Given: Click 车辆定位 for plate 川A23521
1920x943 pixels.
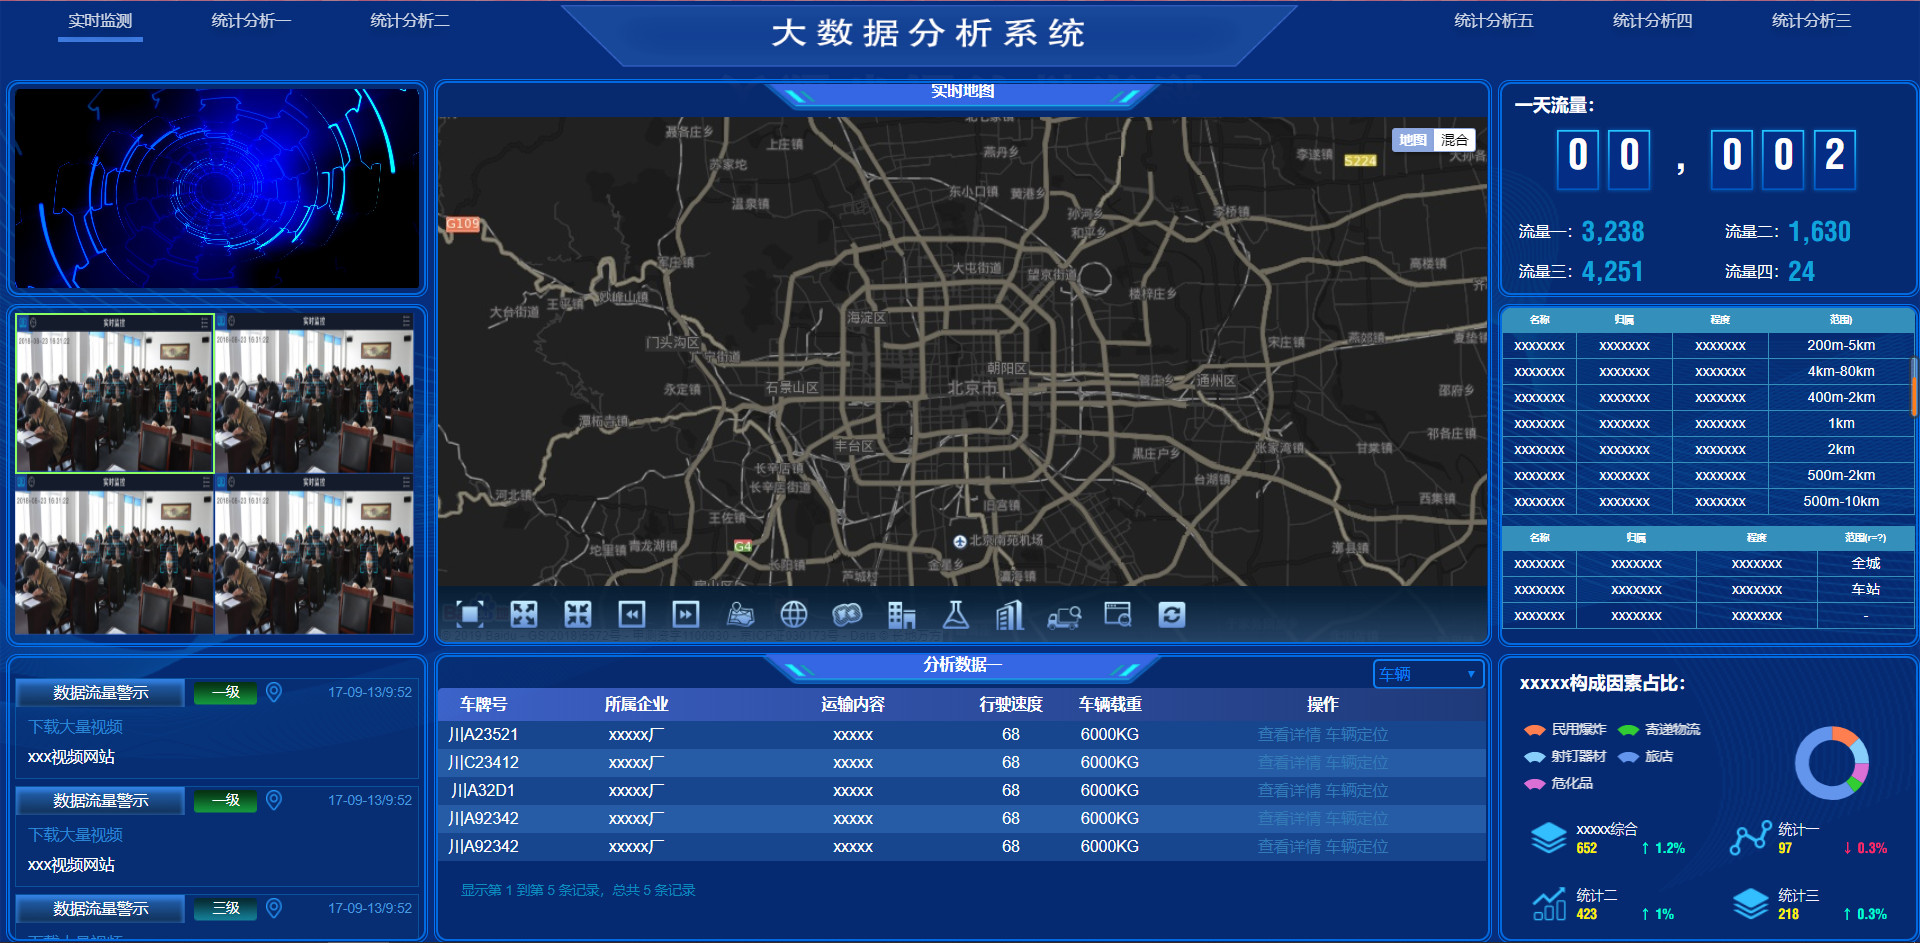Looking at the screenshot, I should click(x=1357, y=734).
